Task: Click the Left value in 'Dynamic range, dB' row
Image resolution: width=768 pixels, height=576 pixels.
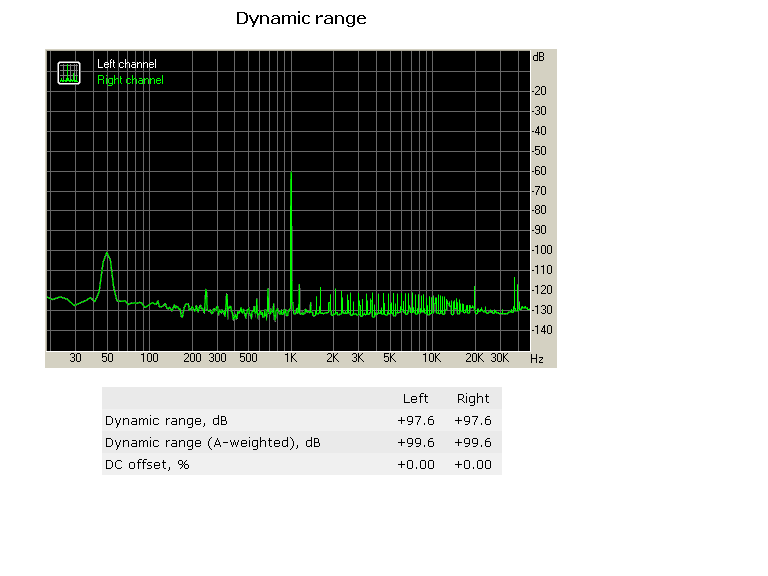Action: tap(415, 421)
